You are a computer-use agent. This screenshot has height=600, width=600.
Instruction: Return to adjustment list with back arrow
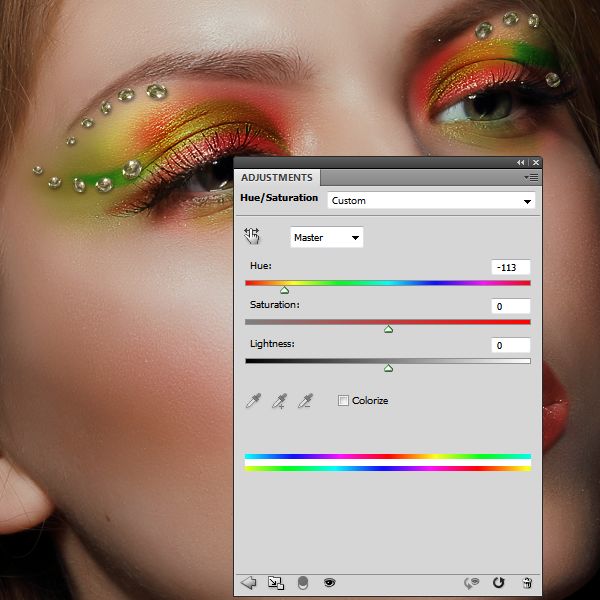(x=249, y=582)
